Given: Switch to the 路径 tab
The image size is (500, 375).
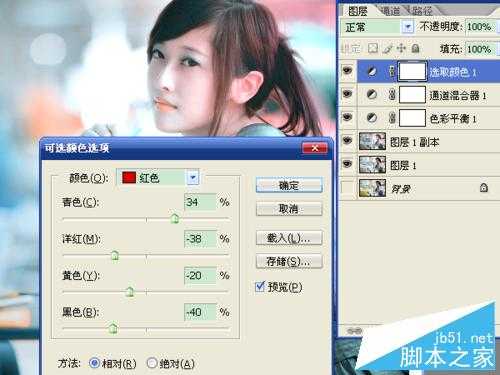Looking at the screenshot, I should [x=422, y=11].
